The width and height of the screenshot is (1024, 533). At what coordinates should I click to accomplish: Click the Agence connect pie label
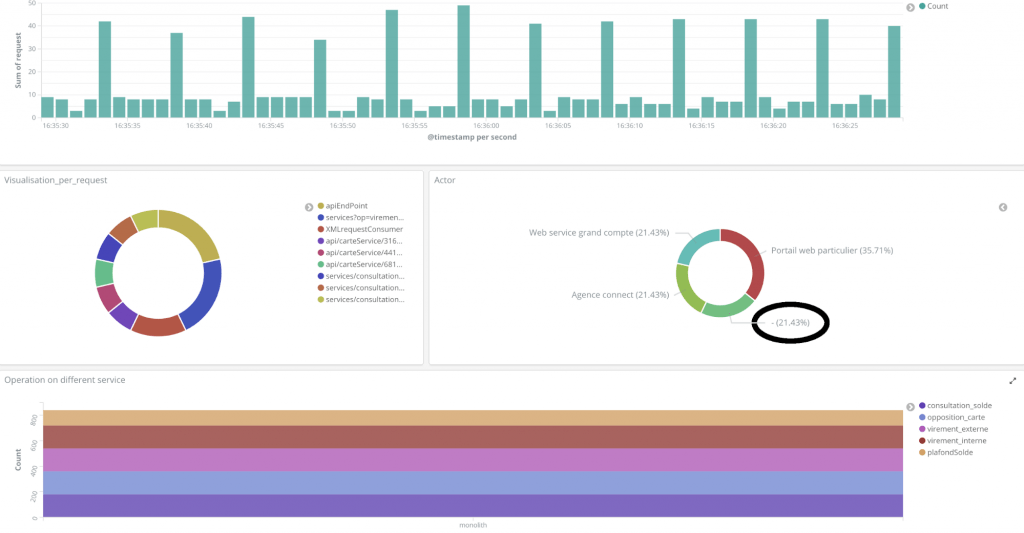tap(619, 295)
